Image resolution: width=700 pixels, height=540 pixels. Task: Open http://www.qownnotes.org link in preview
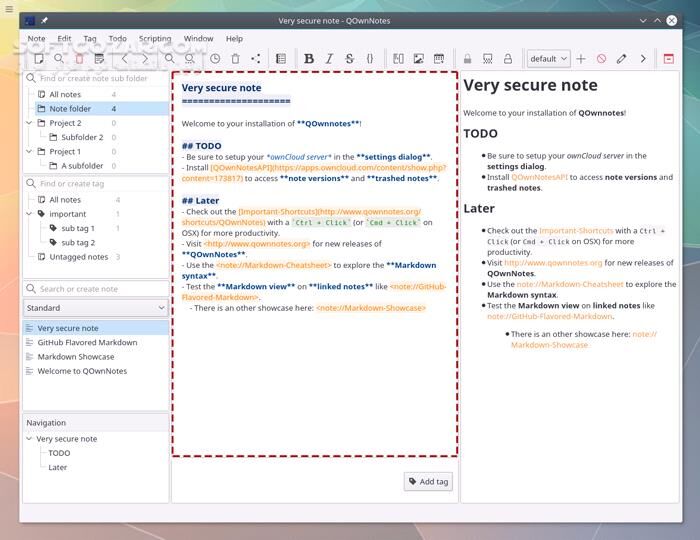[x=553, y=263]
